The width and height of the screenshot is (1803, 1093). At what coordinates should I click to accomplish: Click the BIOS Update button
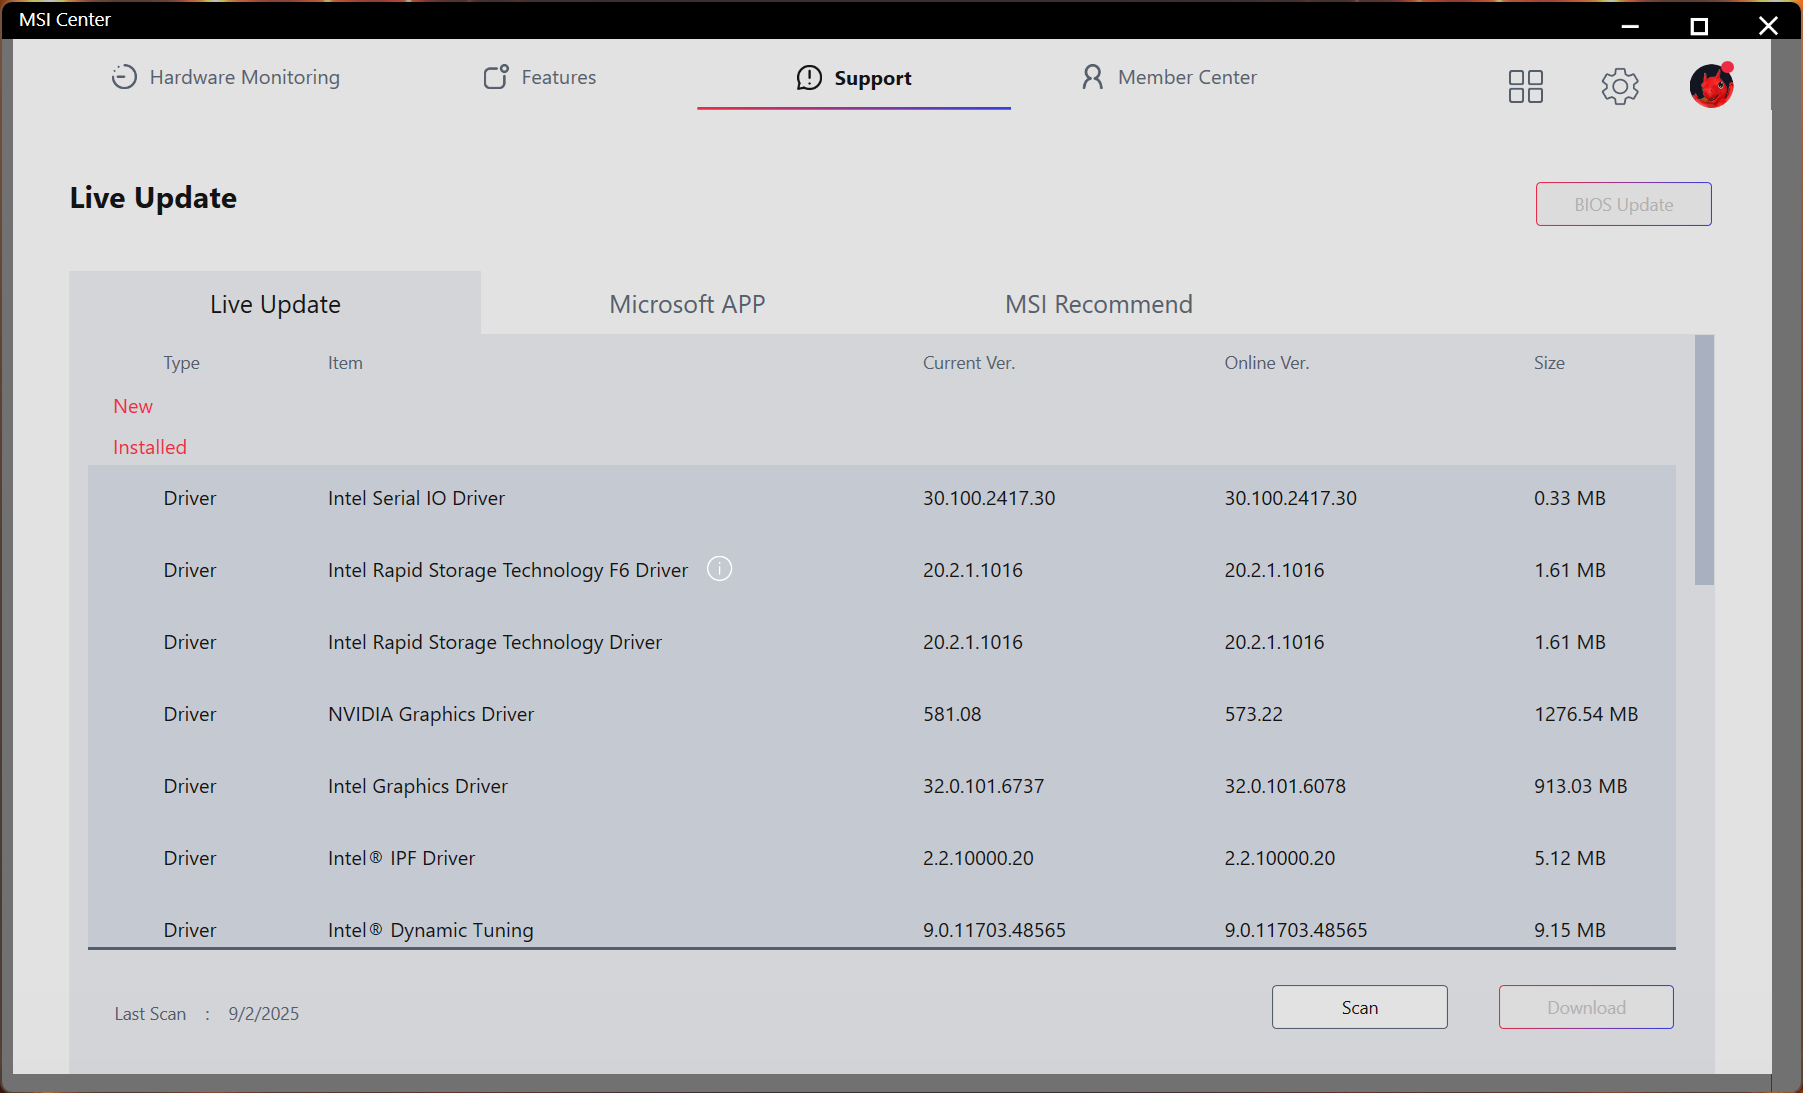coord(1623,204)
